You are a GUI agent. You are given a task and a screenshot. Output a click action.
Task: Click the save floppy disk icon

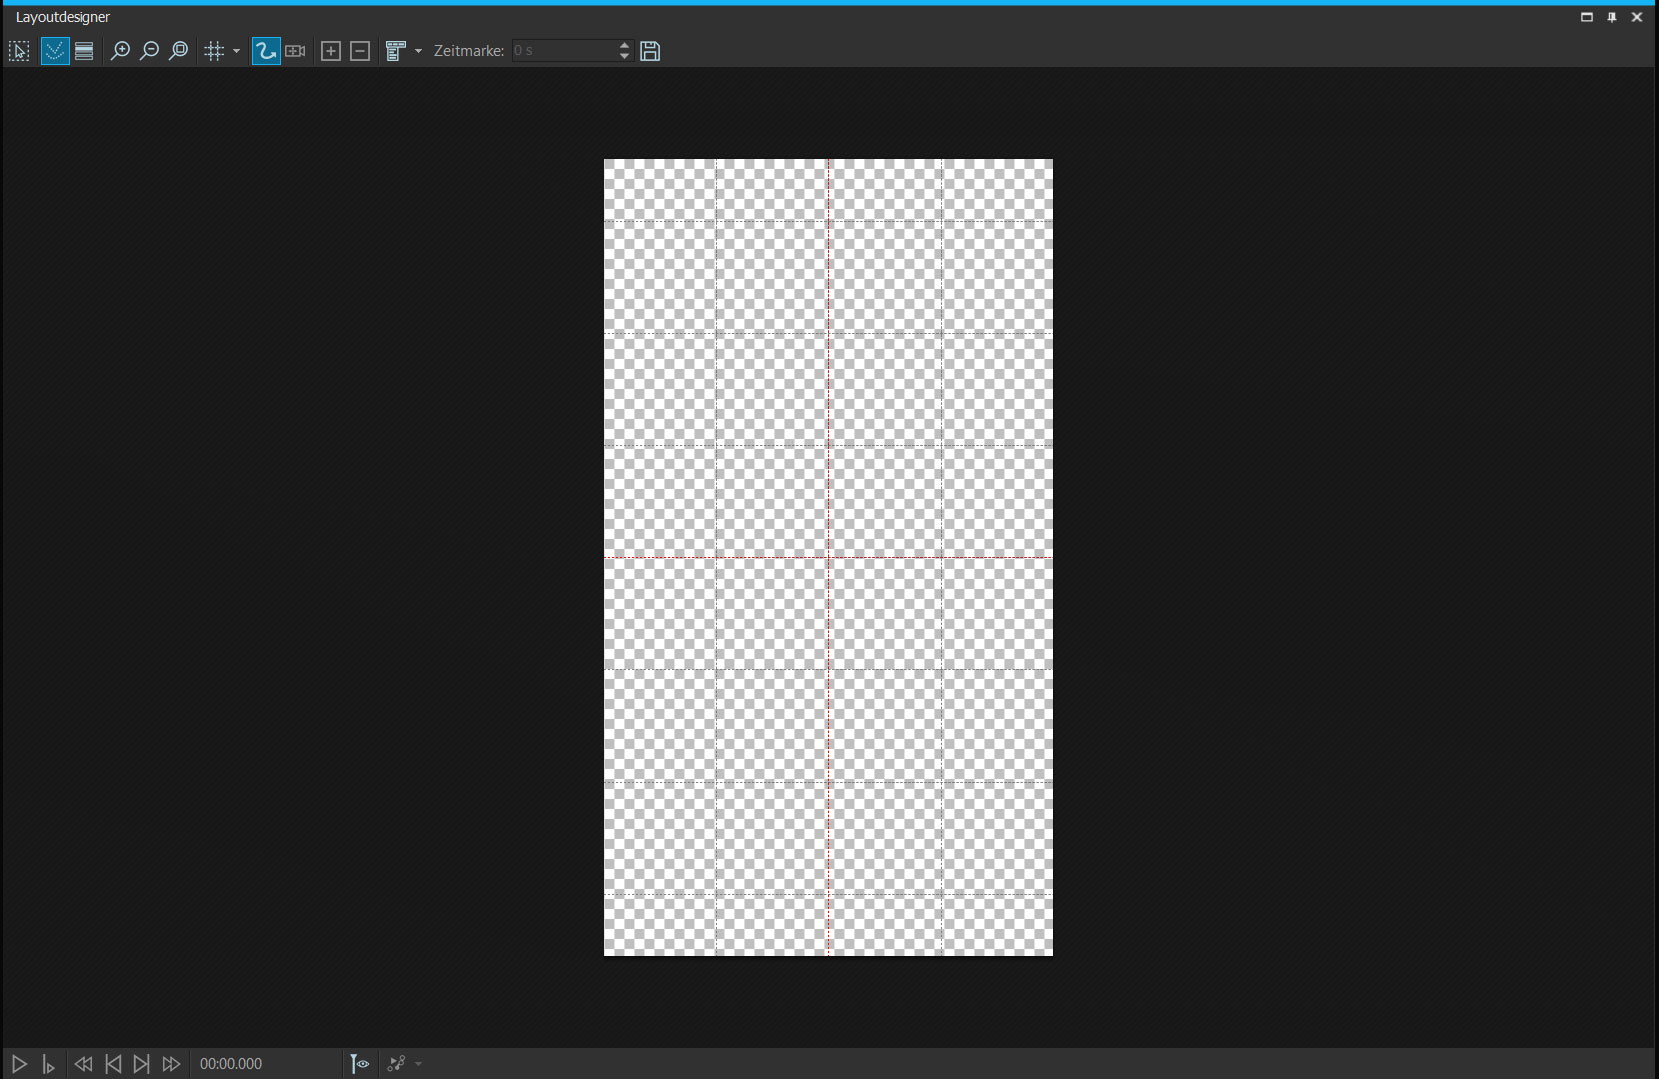pyautogui.click(x=650, y=51)
